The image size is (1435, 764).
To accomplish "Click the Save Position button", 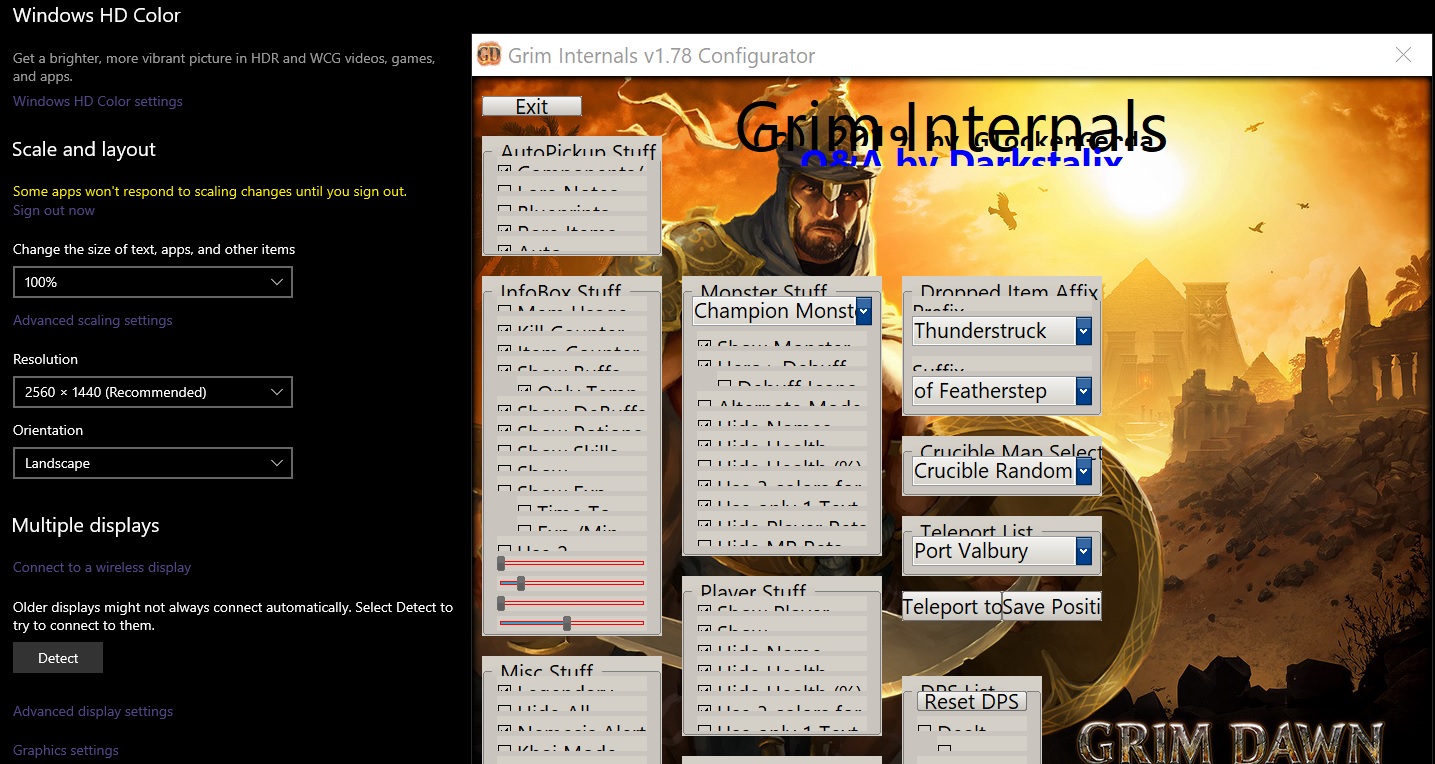I will [x=1051, y=606].
